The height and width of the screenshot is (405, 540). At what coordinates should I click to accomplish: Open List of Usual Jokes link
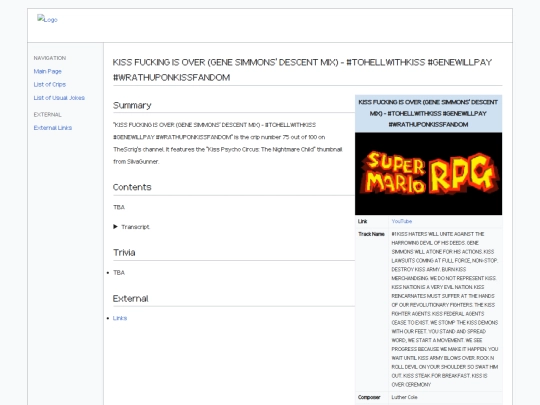59,98
